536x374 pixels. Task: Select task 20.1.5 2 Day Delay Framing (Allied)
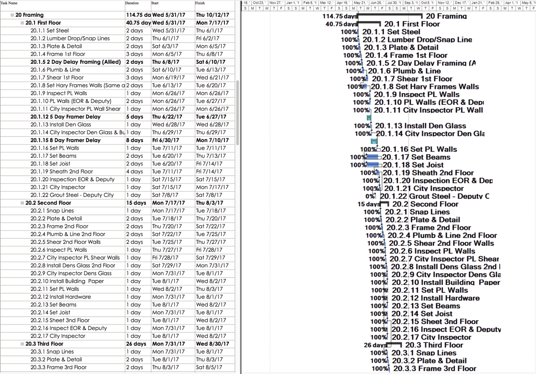point(76,62)
